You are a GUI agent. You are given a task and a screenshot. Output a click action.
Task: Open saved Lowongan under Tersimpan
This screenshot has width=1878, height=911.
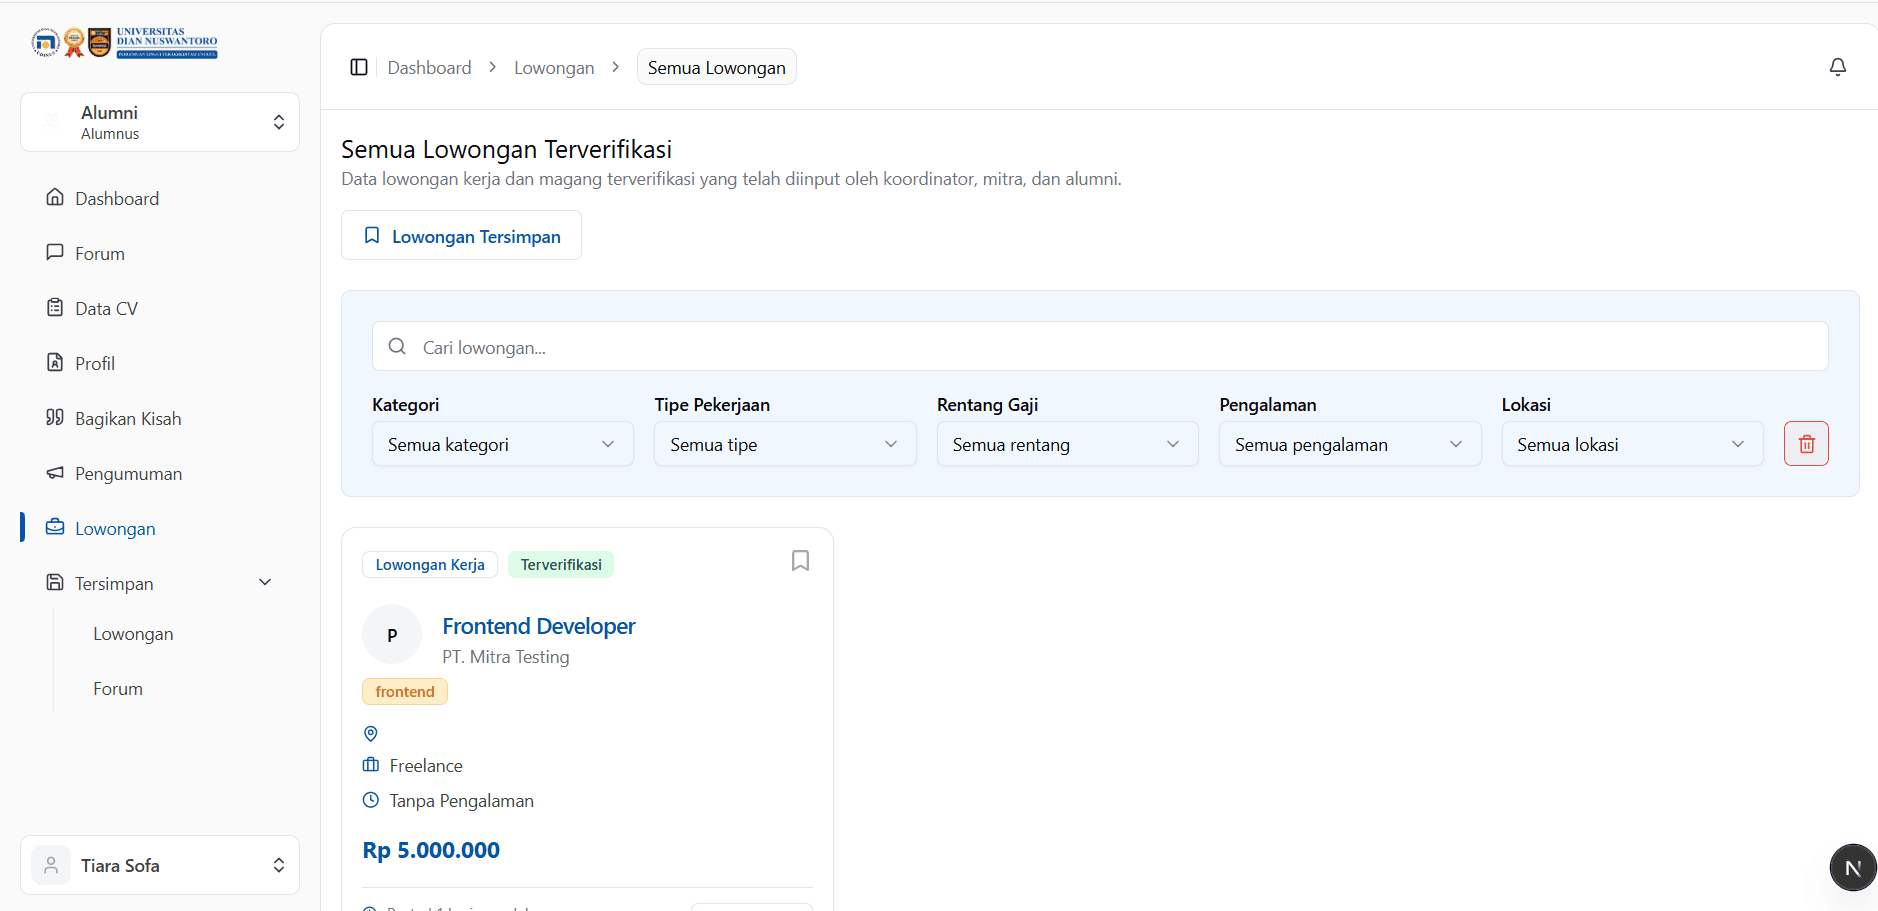tap(133, 634)
